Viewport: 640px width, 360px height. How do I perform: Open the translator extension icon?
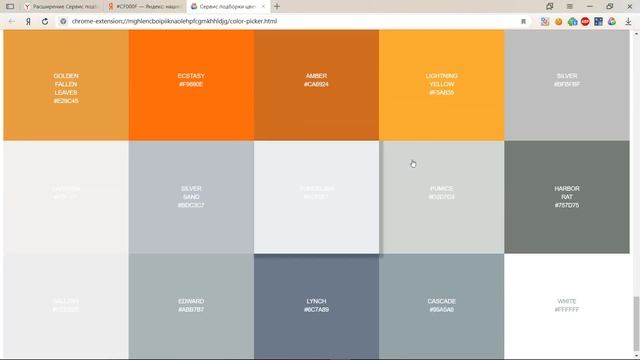[545, 22]
